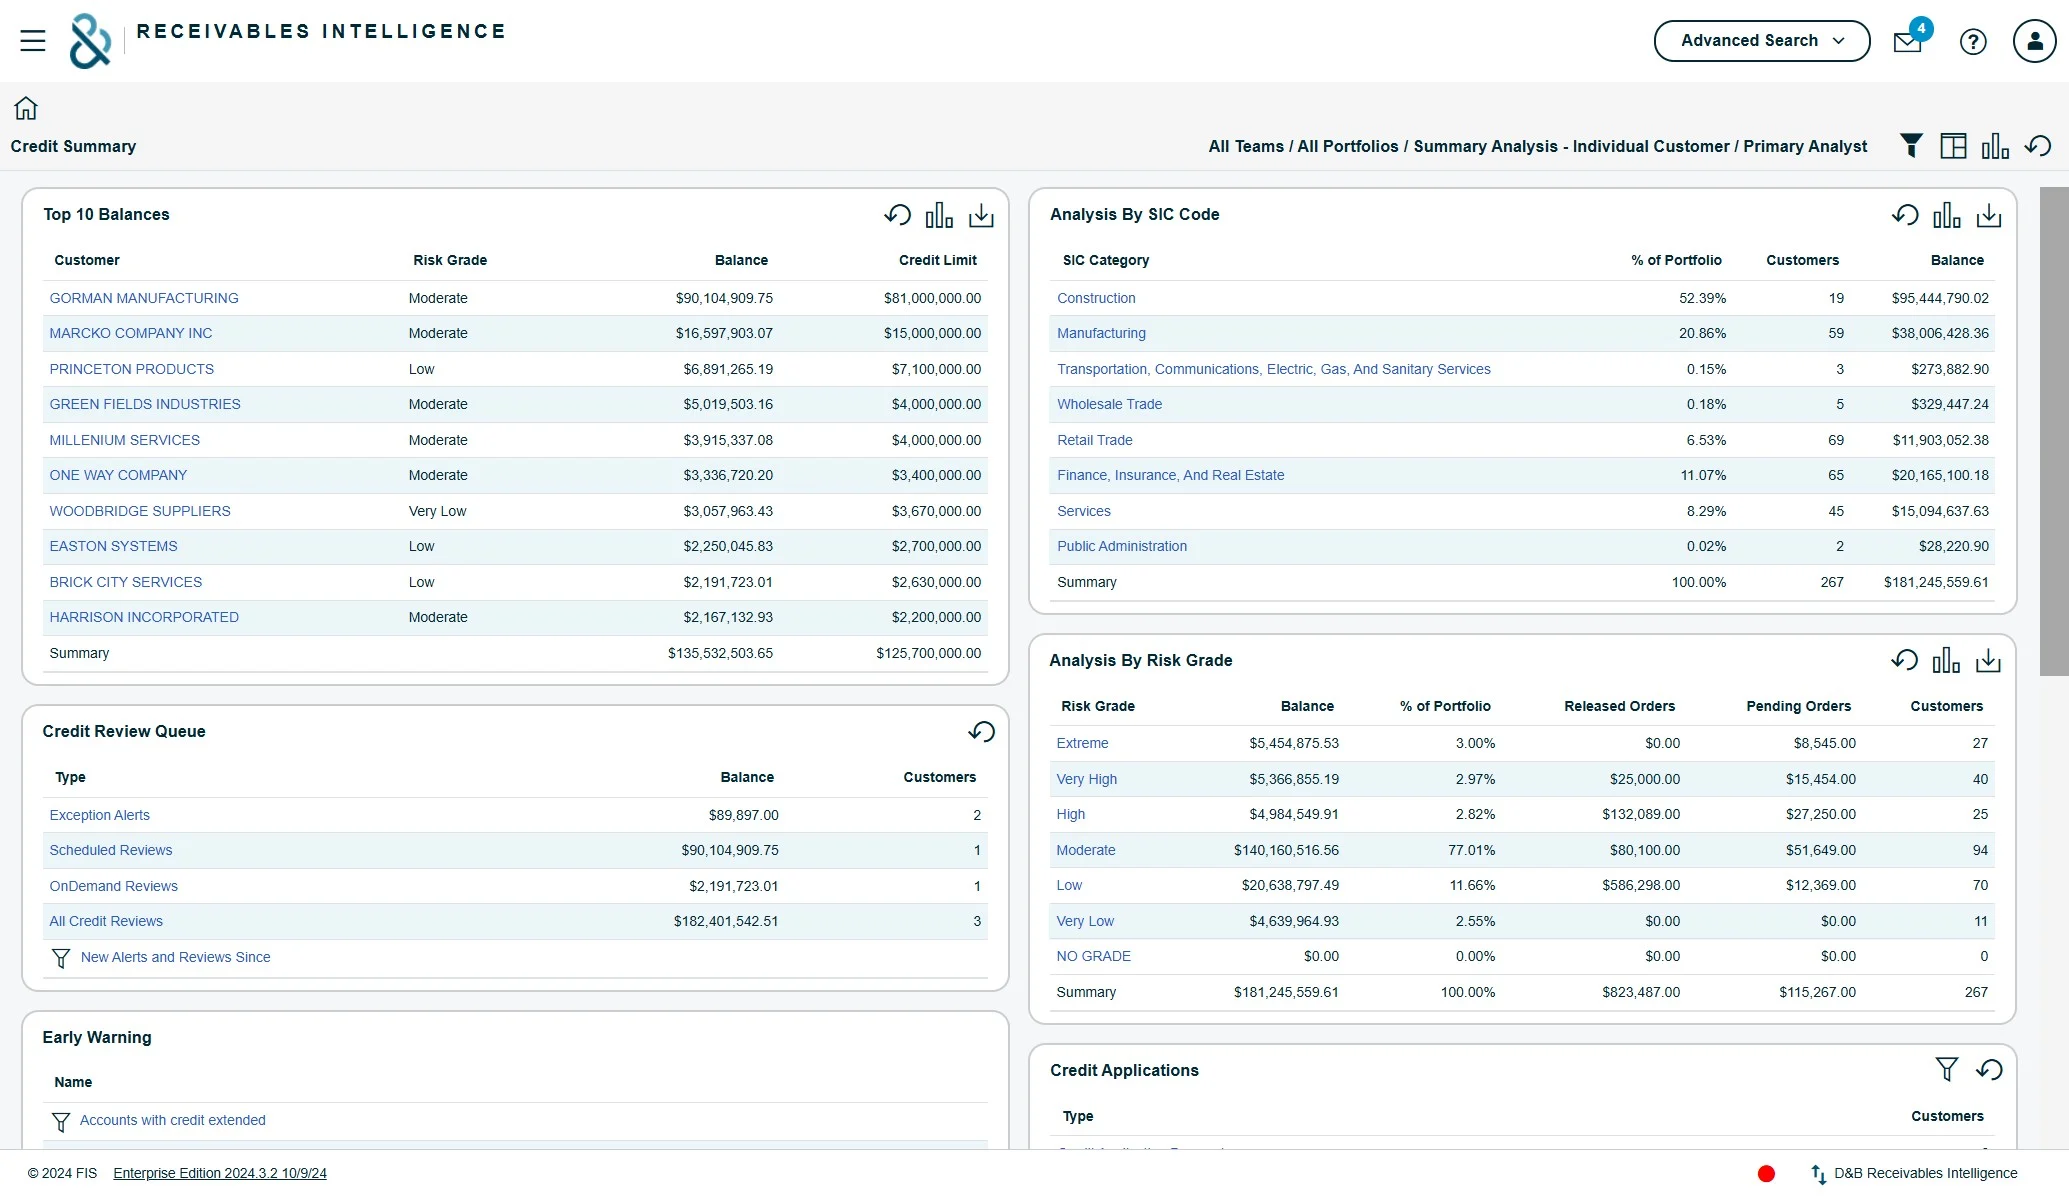Open the Construction SIC category
Viewport: 2069px width, 1197px height.
[1096, 298]
